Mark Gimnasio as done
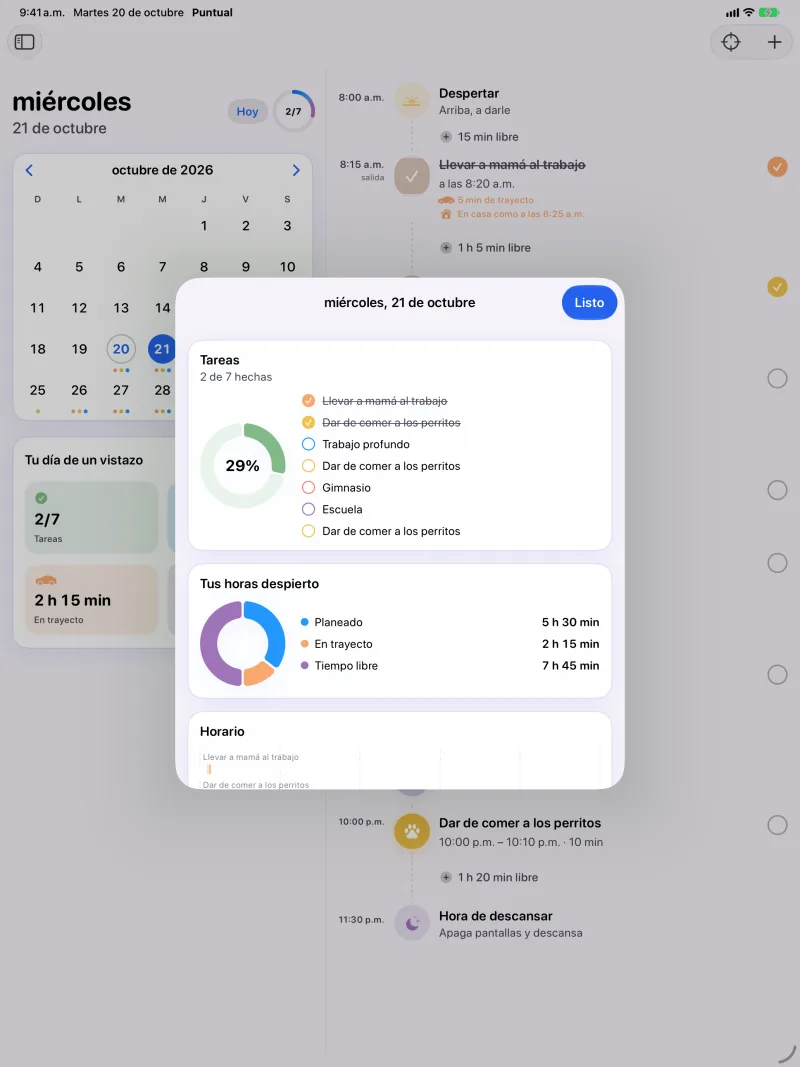This screenshot has width=800, height=1067. coord(308,488)
